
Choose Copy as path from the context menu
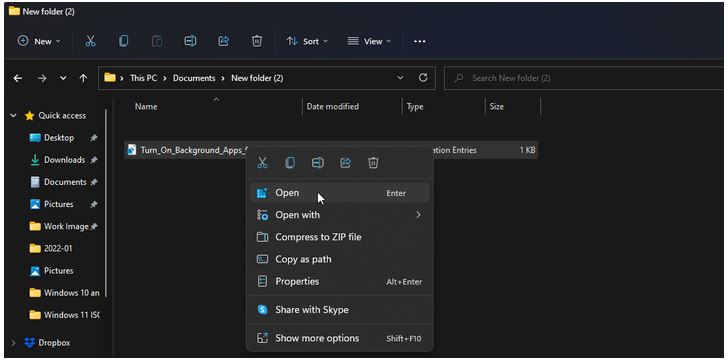point(339,259)
